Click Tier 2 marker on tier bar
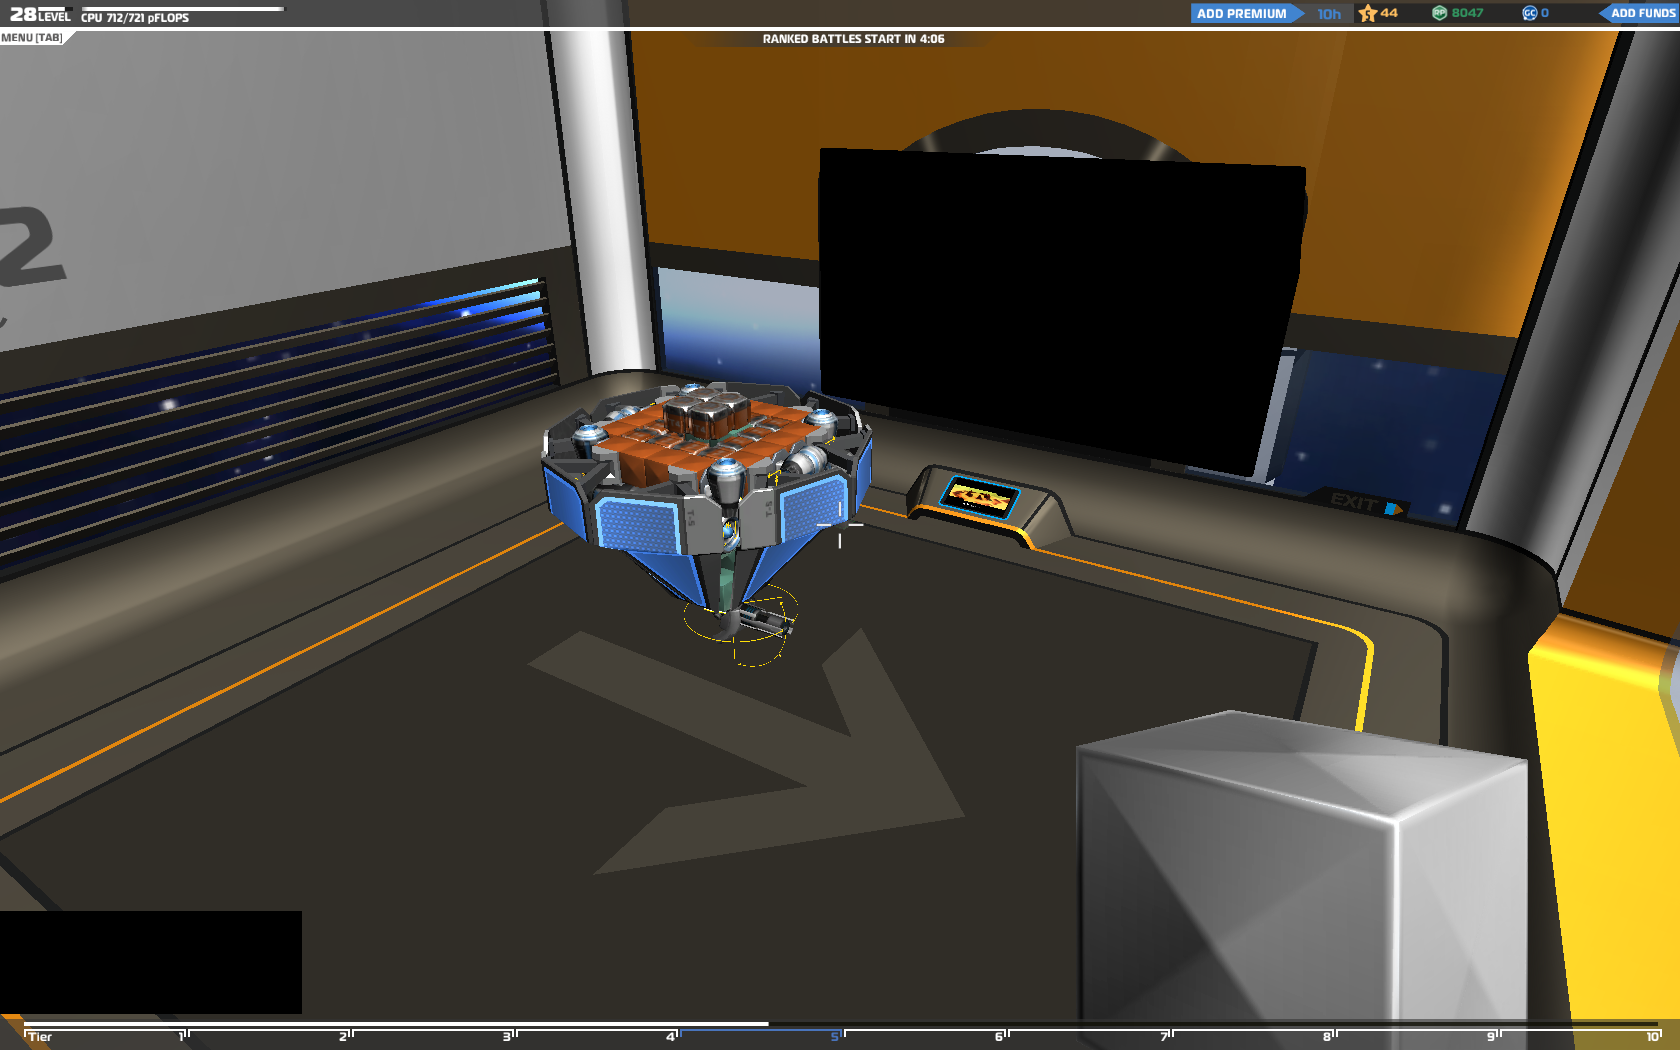Image resolution: width=1680 pixels, height=1050 pixels. pyautogui.click(x=345, y=1036)
